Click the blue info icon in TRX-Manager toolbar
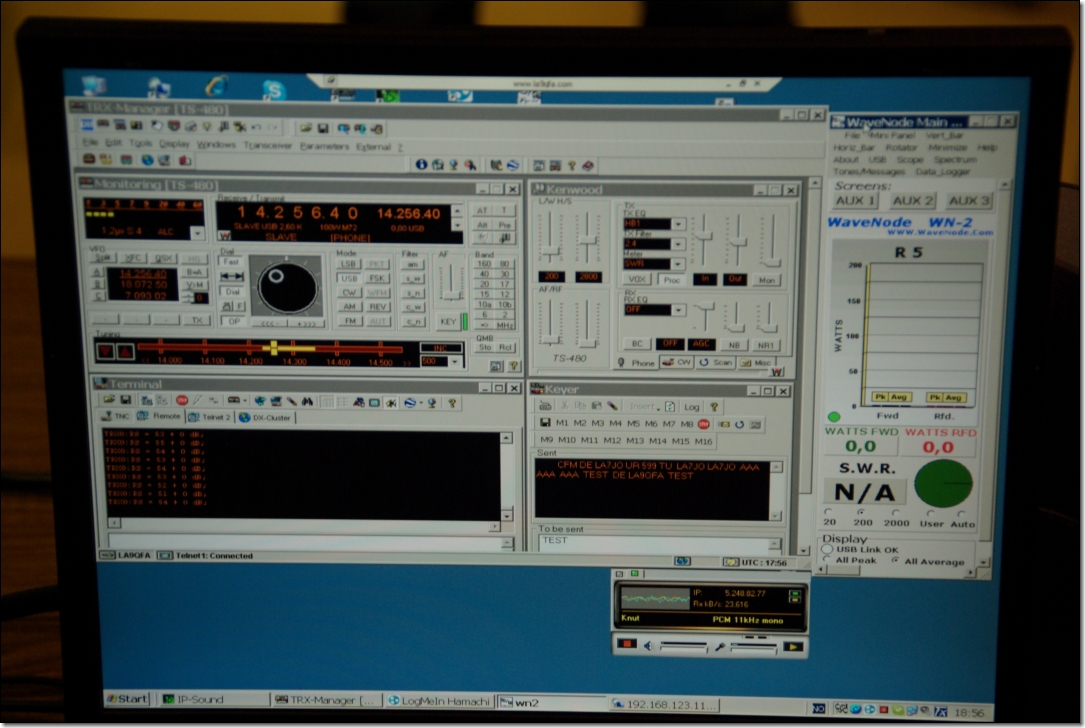 (421, 164)
